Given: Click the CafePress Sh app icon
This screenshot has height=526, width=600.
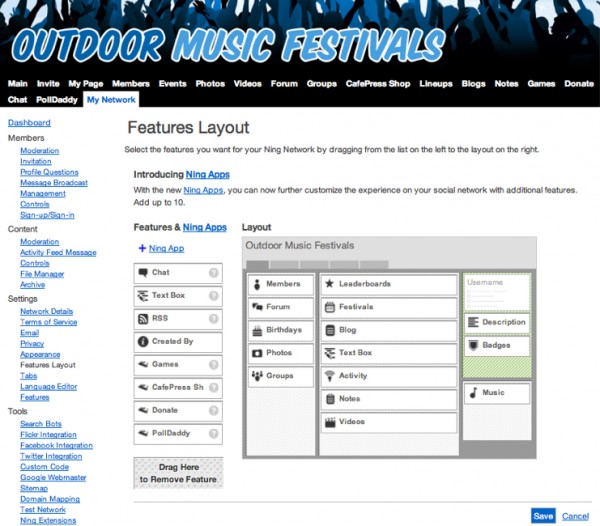Looking at the screenshot, I should pyautogui.click(x=143, y=387).
